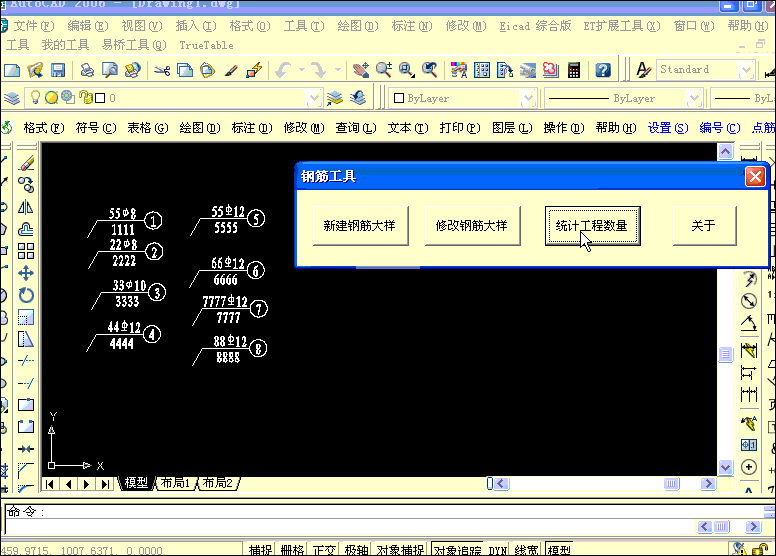The width and height of the screenshot is (776, 556).
Task: Click the Undo arrow icon
Action: (284, 70)
